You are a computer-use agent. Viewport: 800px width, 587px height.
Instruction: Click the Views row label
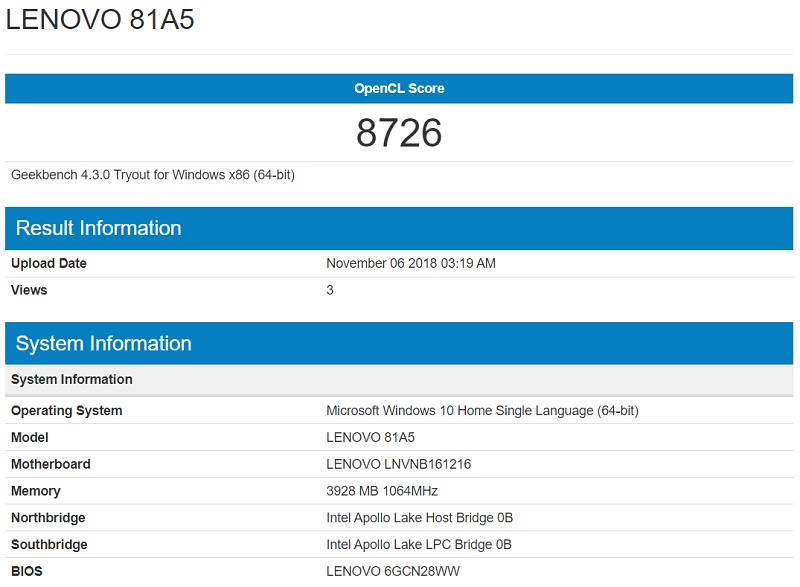coord(31,290)
